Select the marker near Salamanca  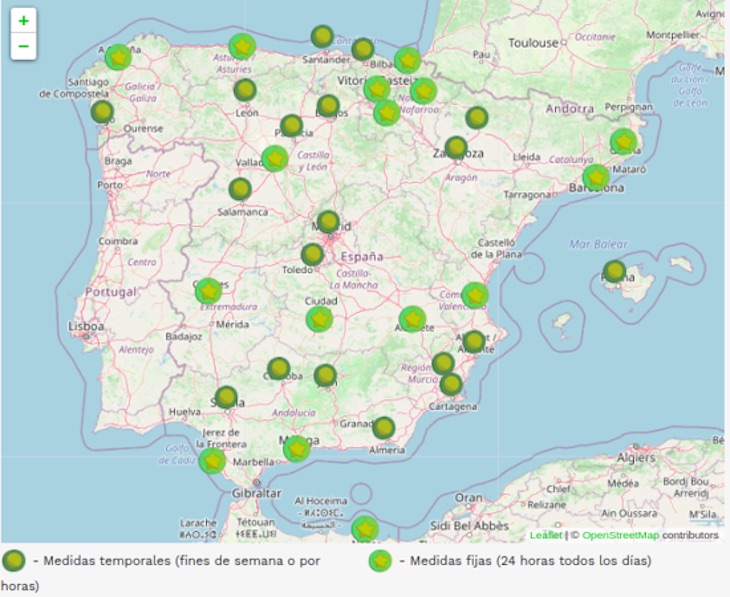[x=240, y=189]
